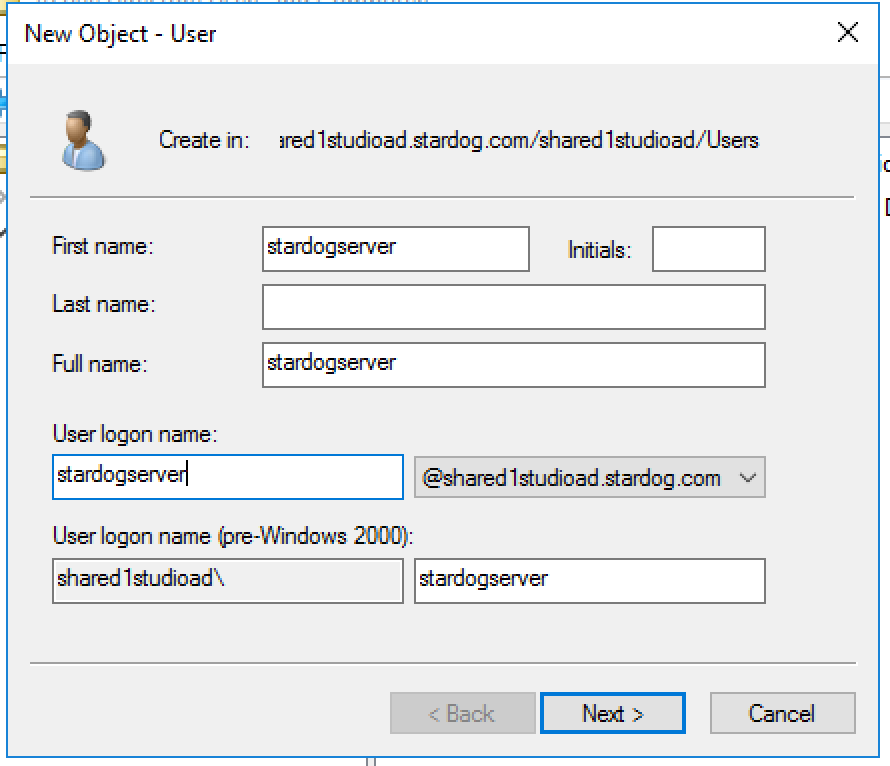Image resolution: width=890 pixels, height=766 pixels.
Task: Focus the Initials text box
Action: click(708, 249)
